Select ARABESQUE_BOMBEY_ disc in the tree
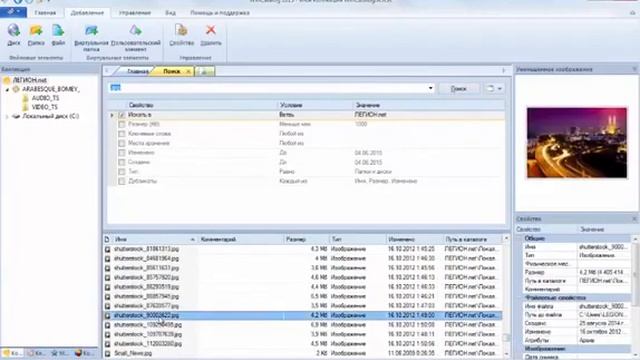This screenshot has width=640, height=360. coord(51,89)
